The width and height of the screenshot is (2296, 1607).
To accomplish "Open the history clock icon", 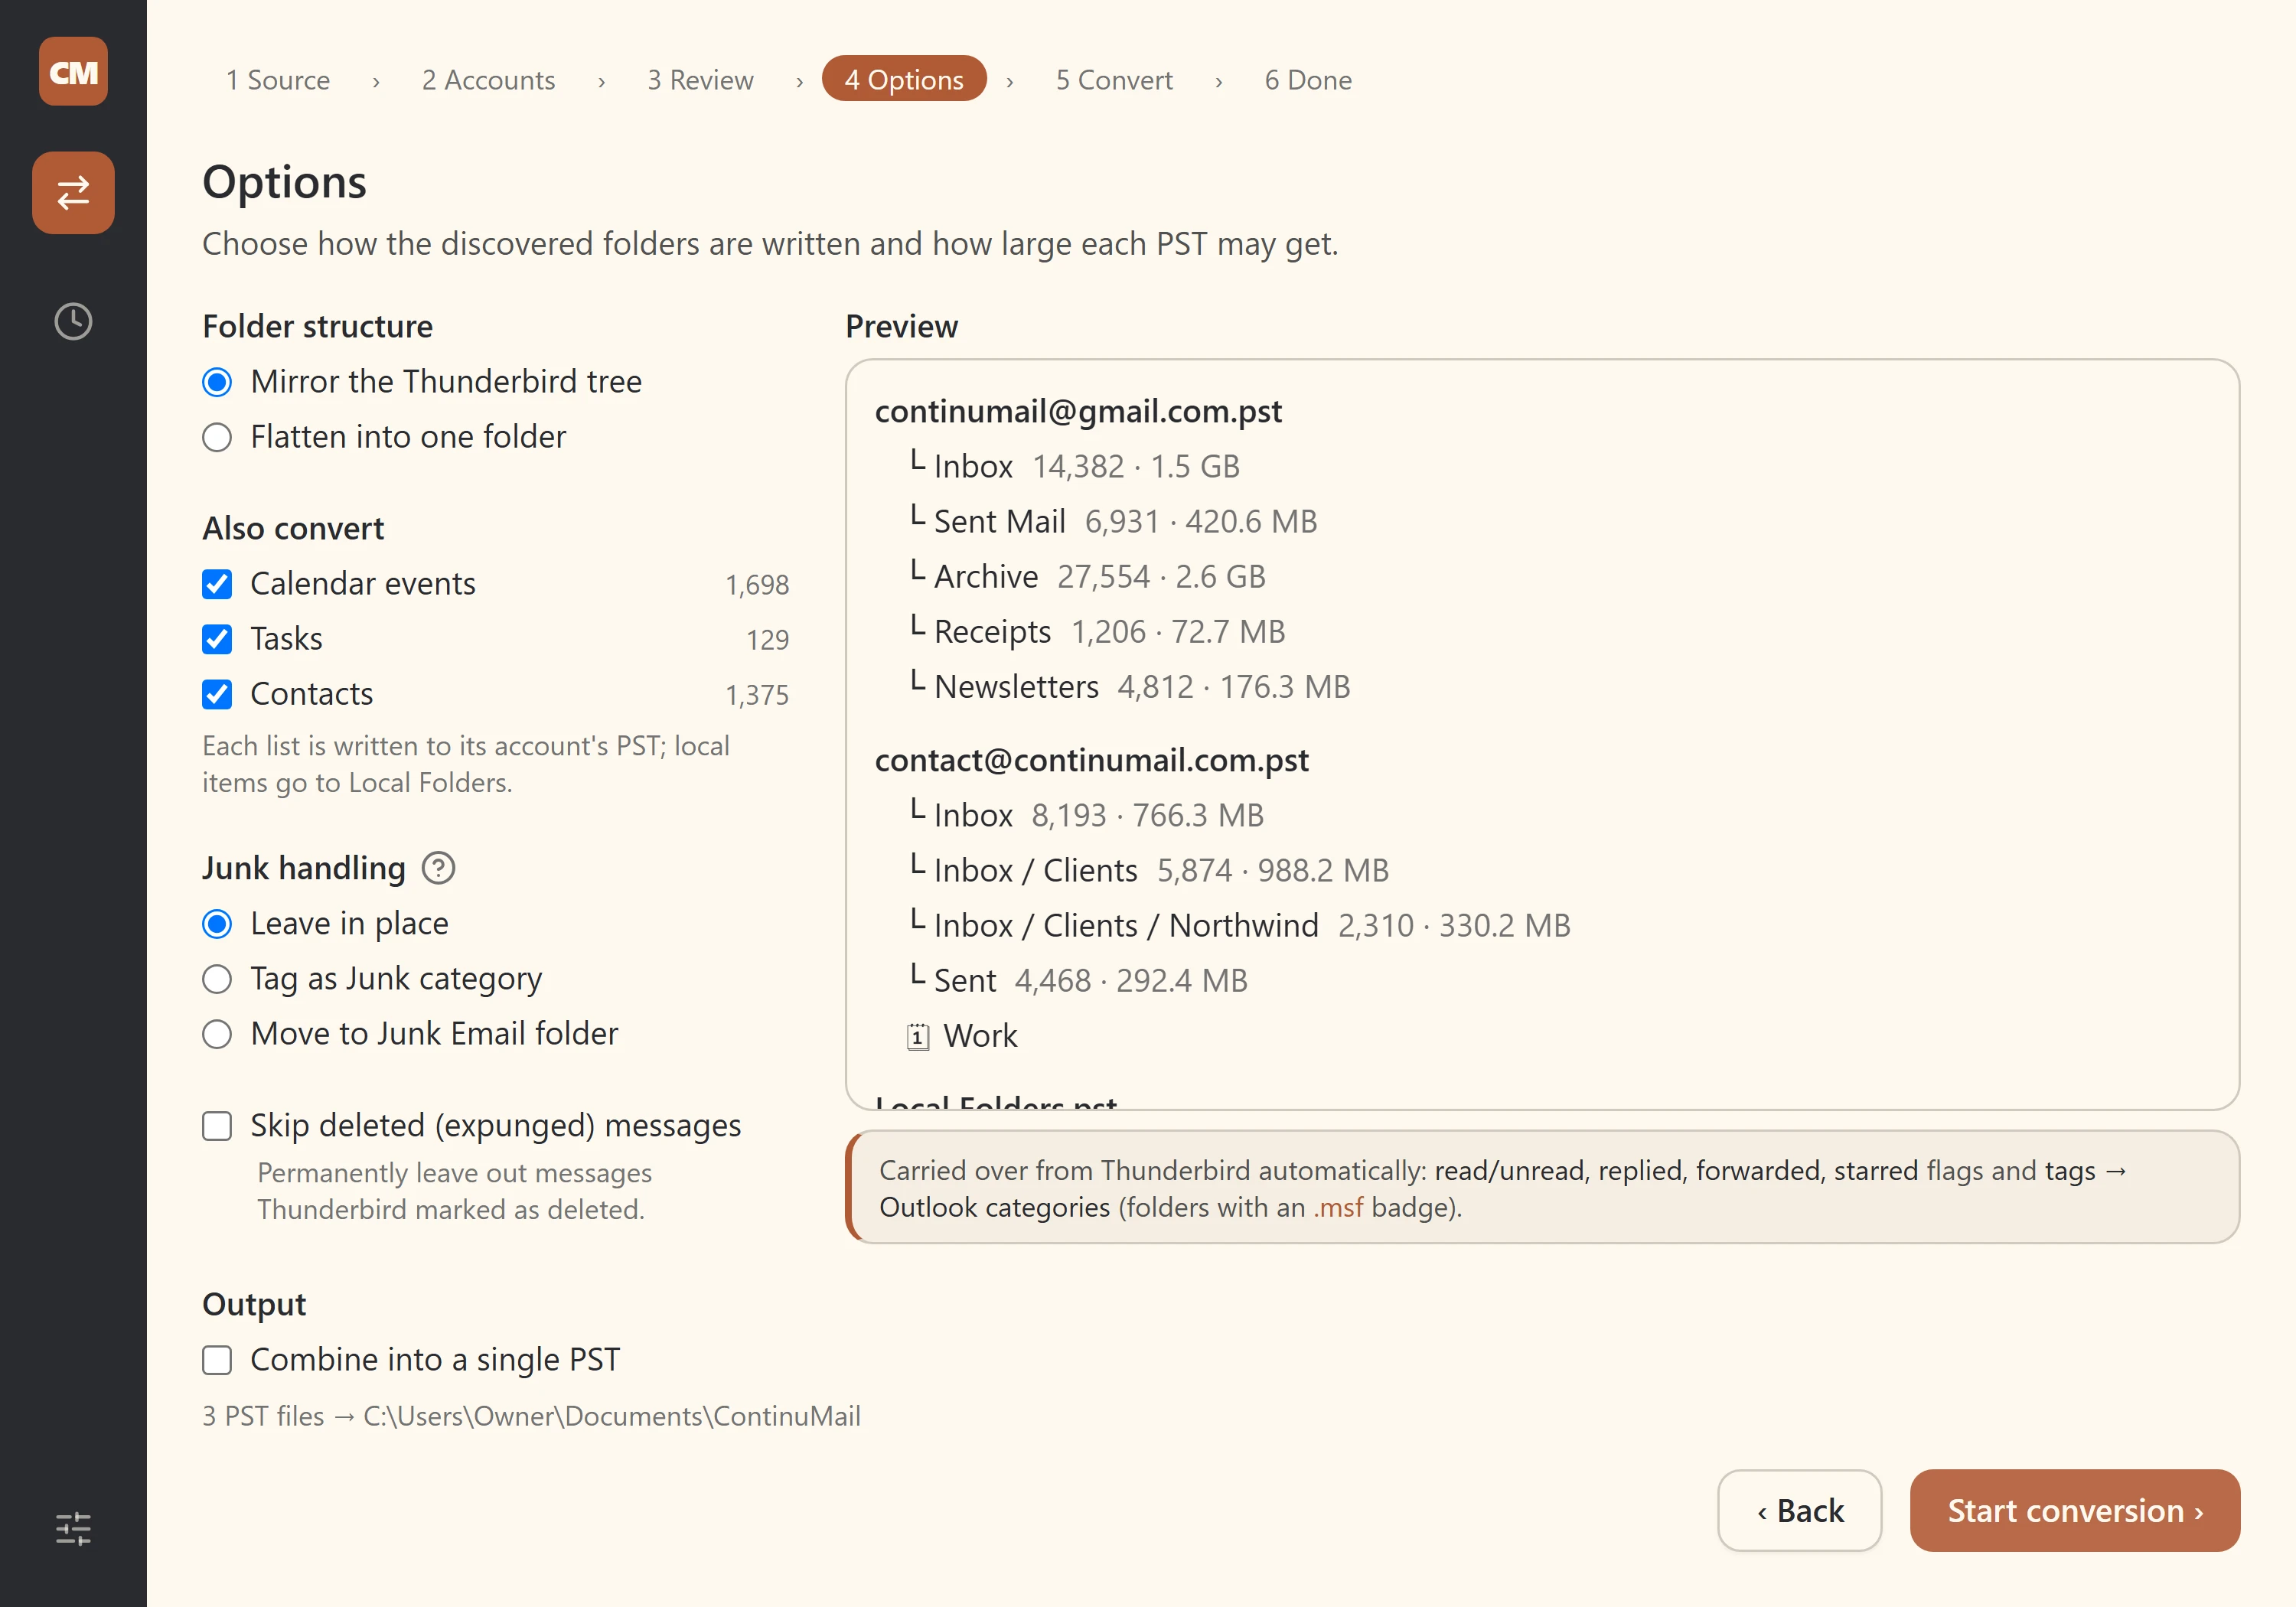I will pyautogui.click(x=73, y=321).
